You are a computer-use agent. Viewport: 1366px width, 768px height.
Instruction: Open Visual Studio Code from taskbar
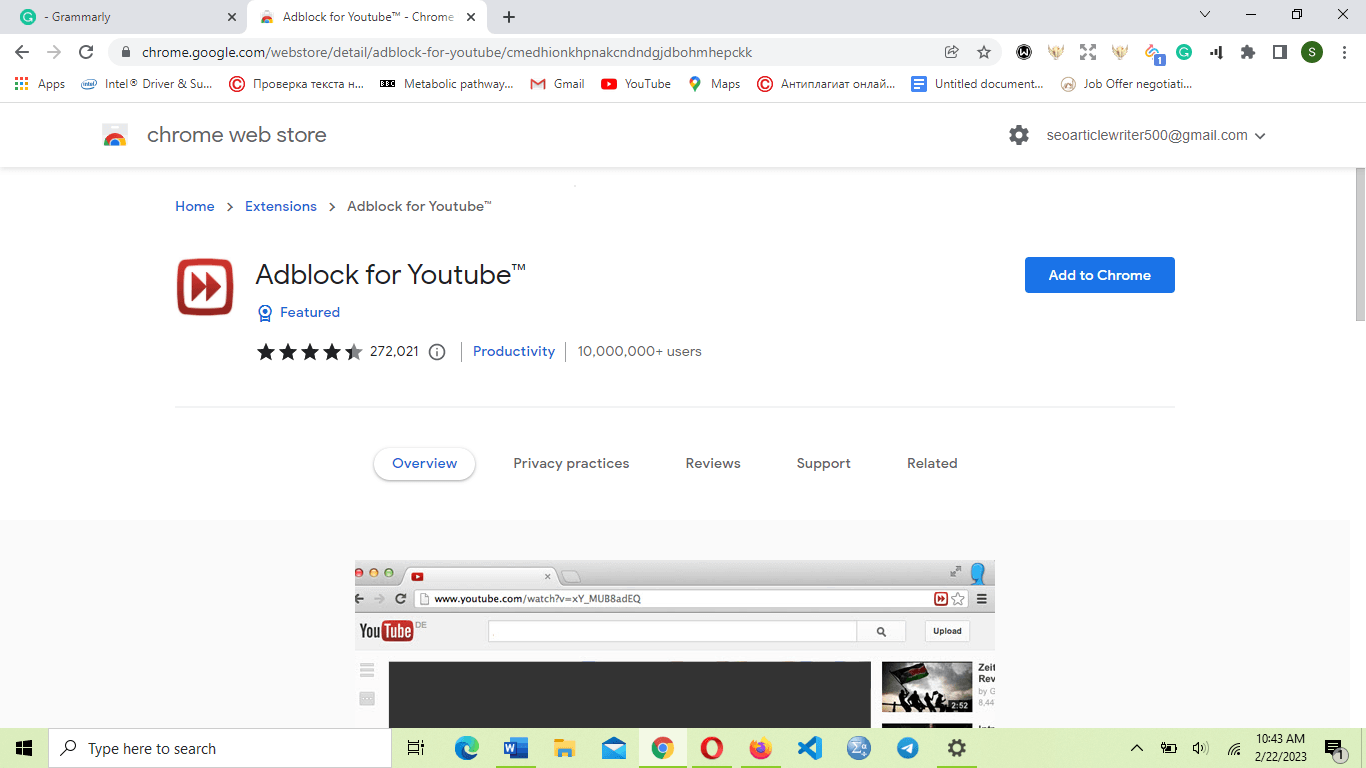pos(810,748)
